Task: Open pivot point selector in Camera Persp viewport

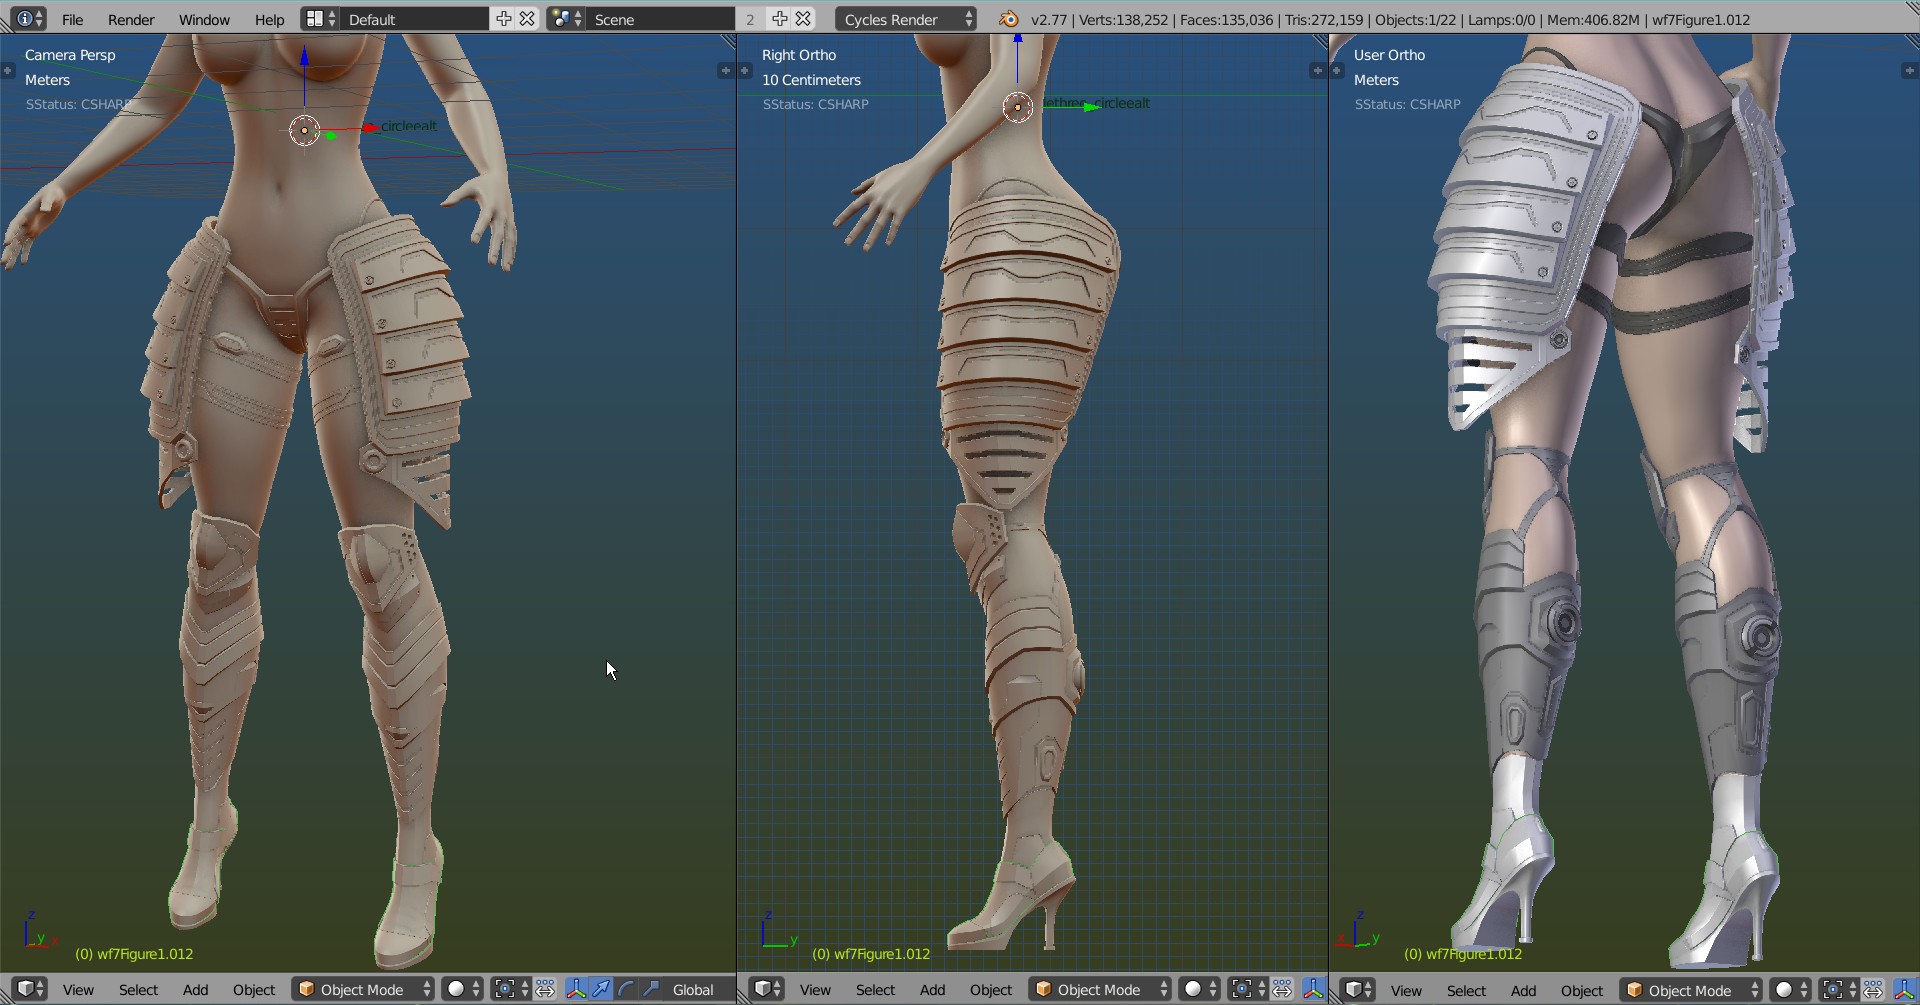Action: pyautogui.click(x=510, y=989)
